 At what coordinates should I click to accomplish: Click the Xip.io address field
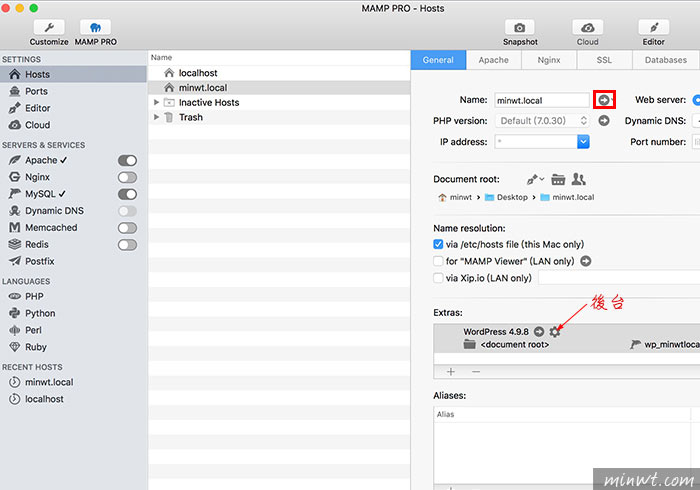pos(619,278)
